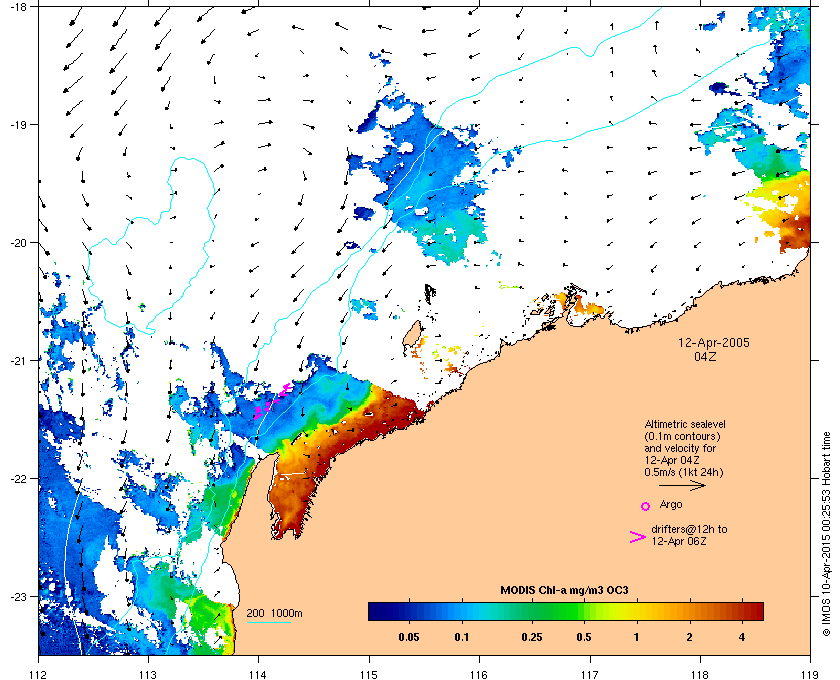The height and width of the screenshot is (680, 840).
Task: Click latitude axis label "-18"
Action: pos(18,6)
